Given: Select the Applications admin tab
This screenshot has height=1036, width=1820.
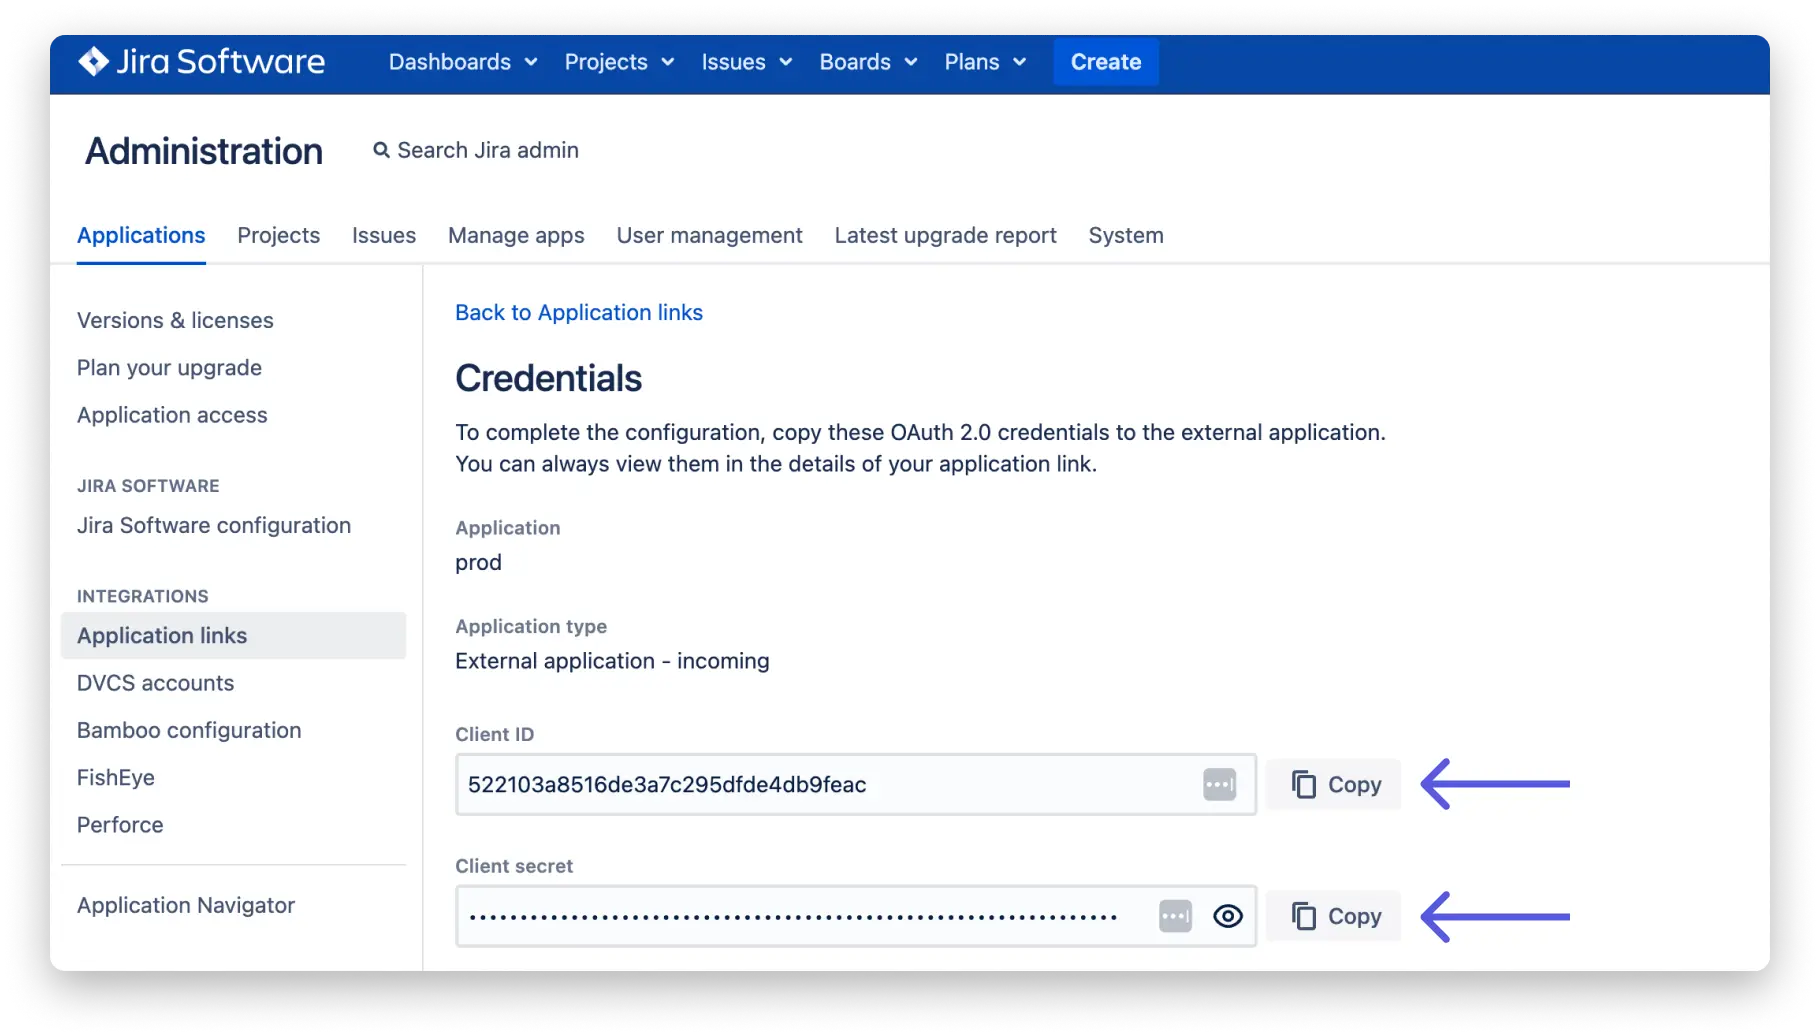Looking at the screenshot, I should pyautogui.click(x=141, y=236).
